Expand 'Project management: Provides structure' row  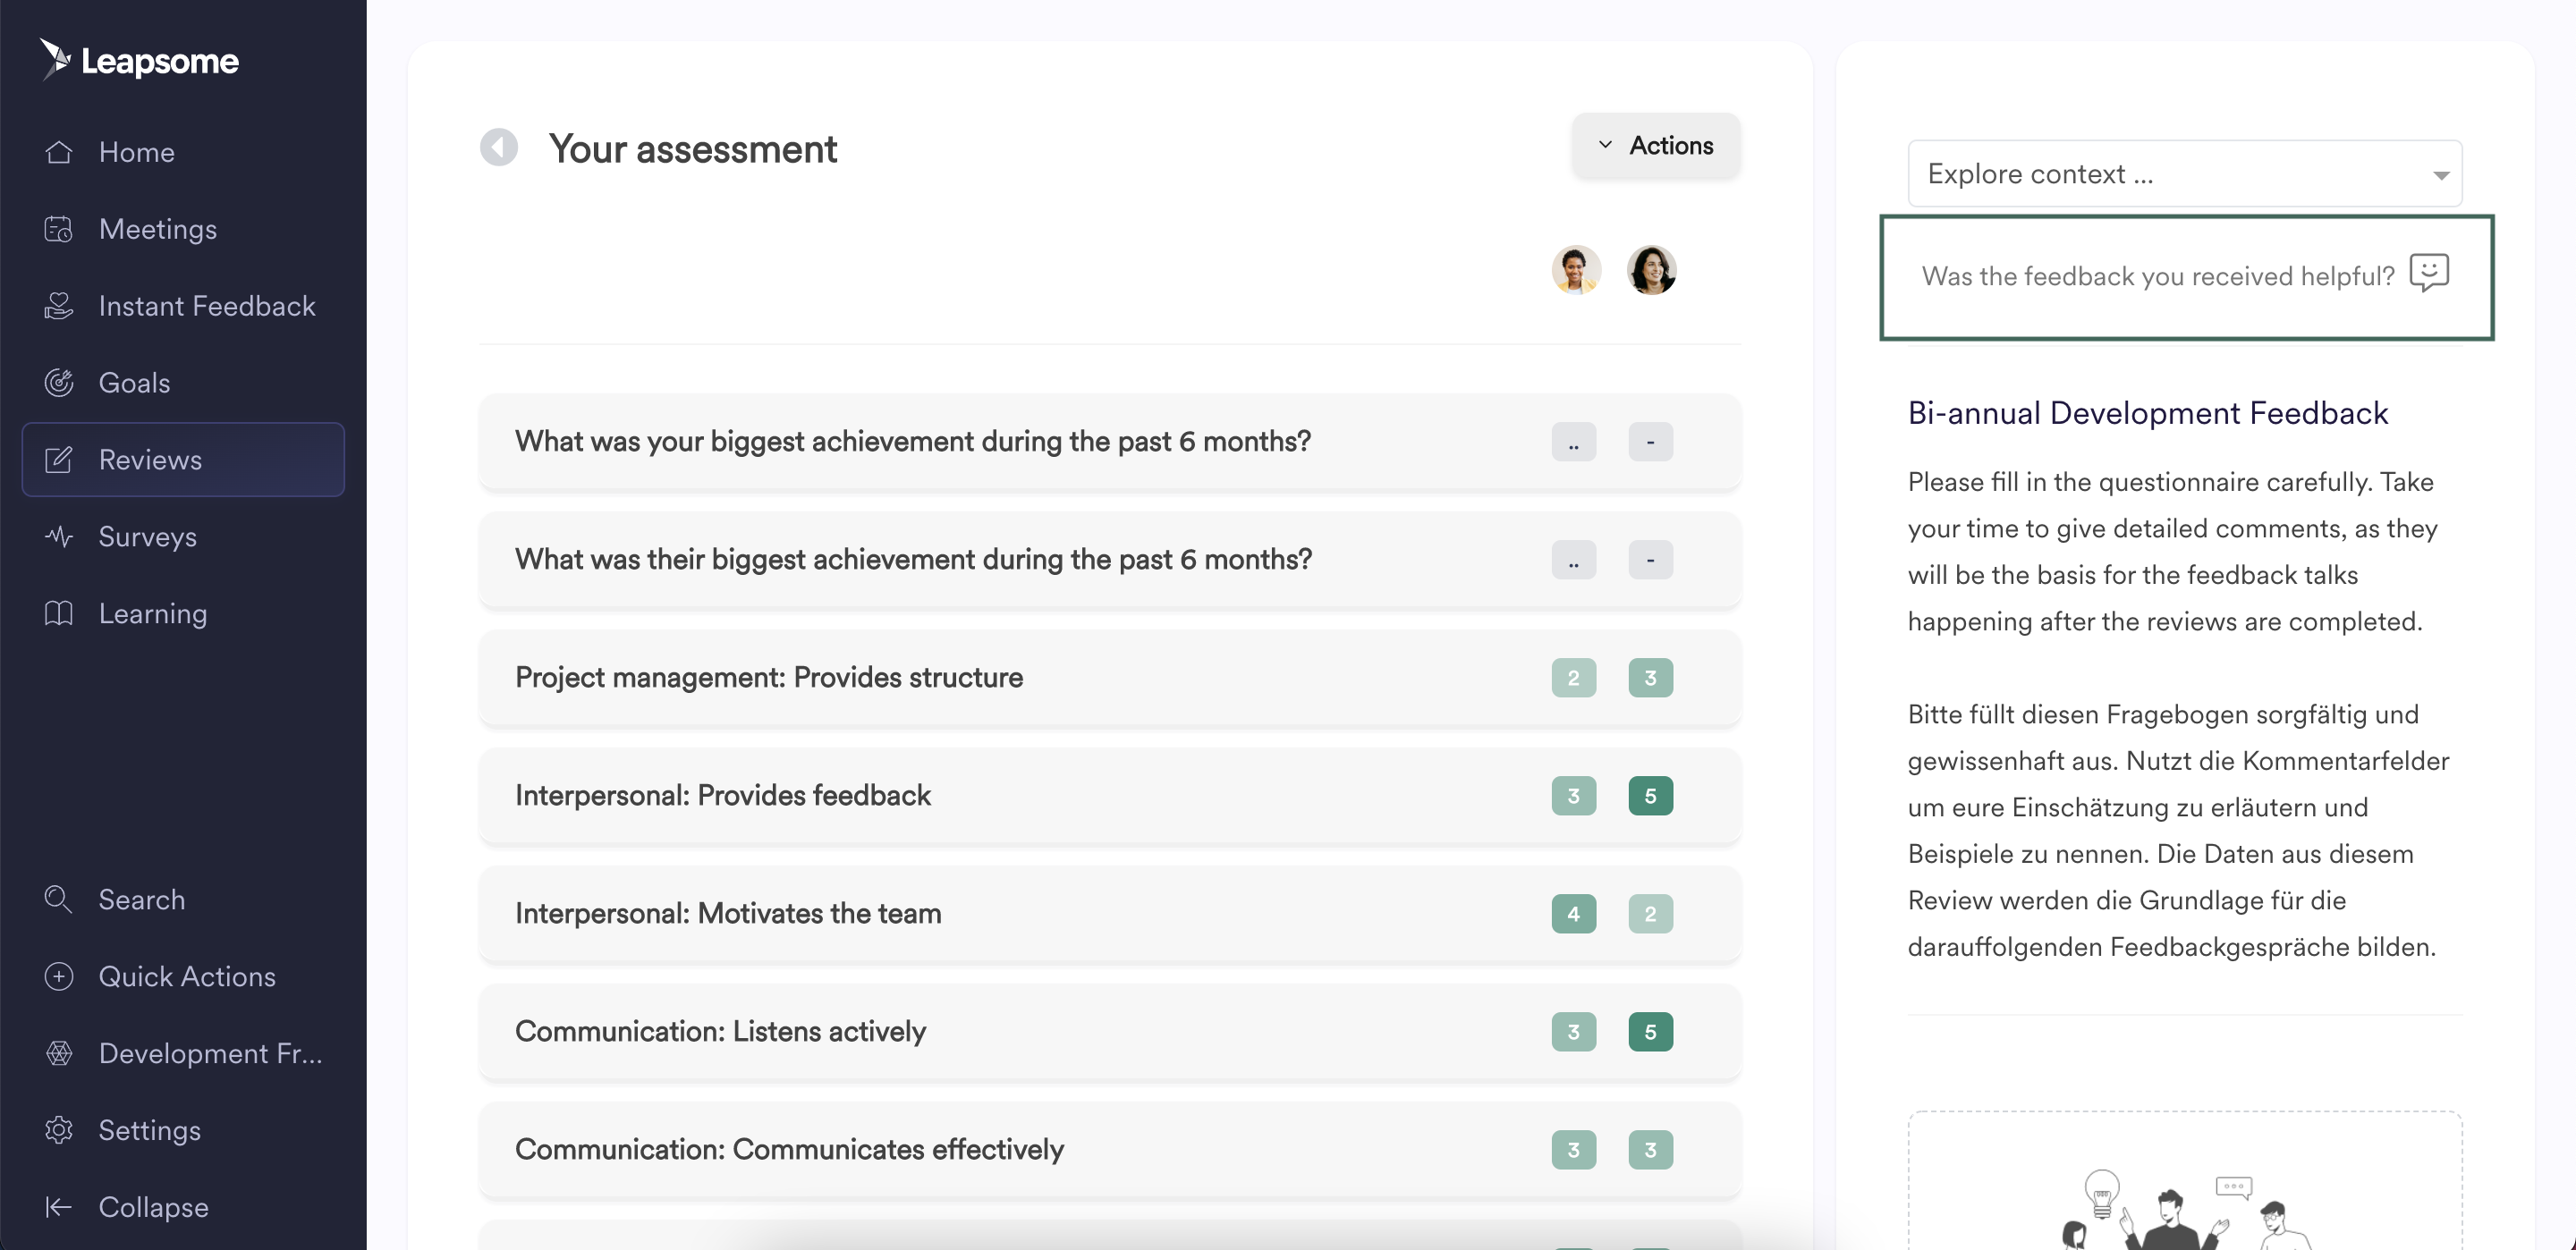tap(1110, 677)
